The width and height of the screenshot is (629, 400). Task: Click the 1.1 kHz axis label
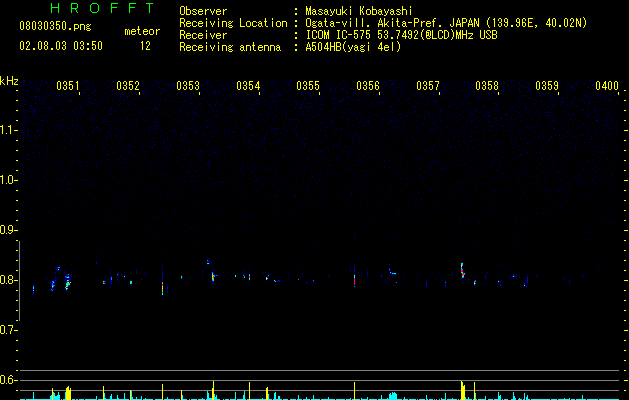tap(8, 130)
